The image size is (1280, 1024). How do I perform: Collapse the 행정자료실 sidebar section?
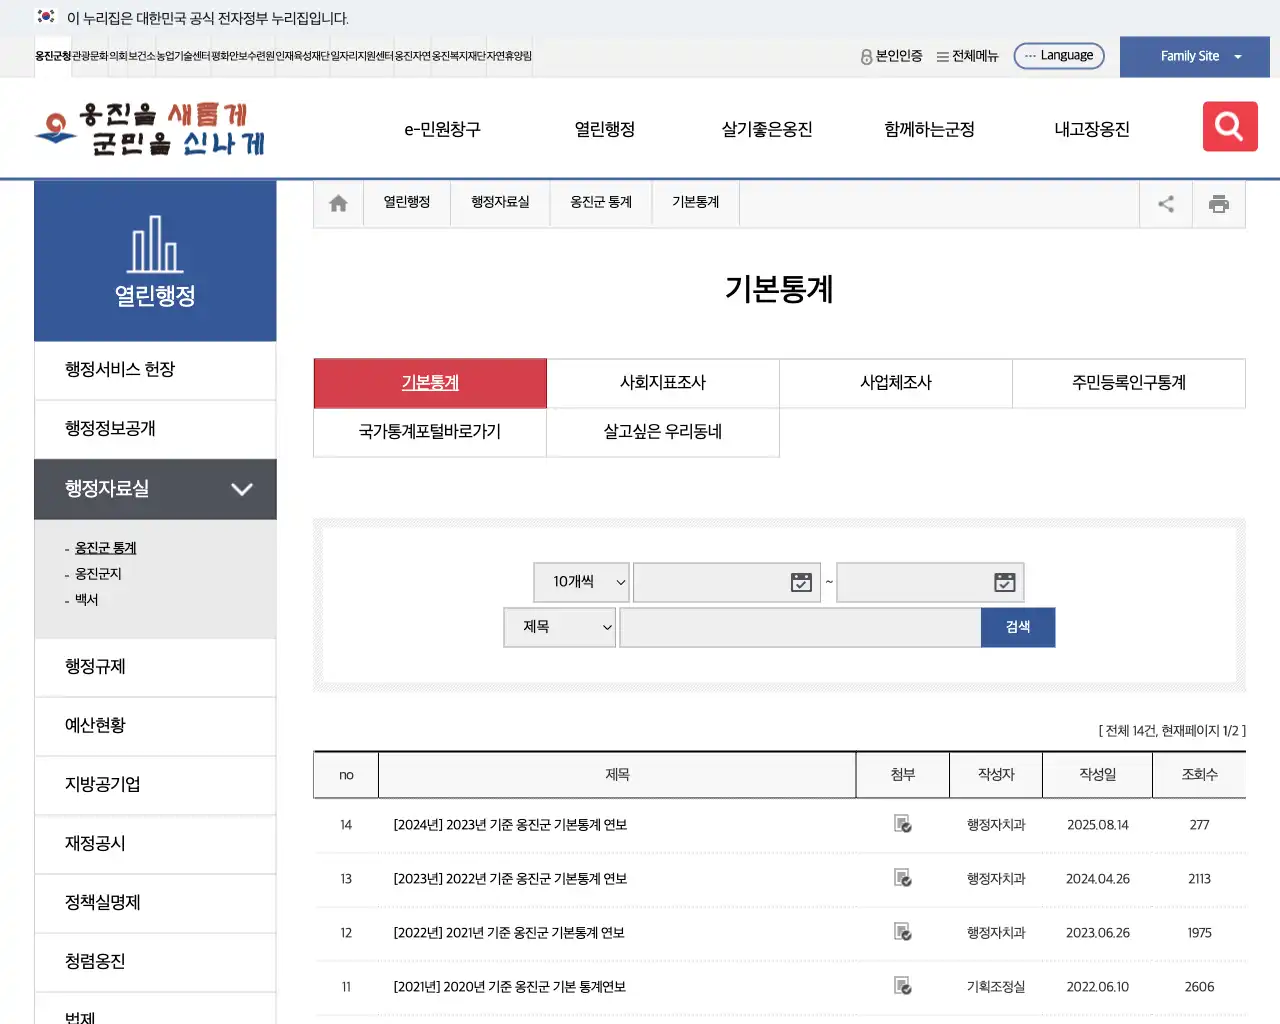point(241,490)
